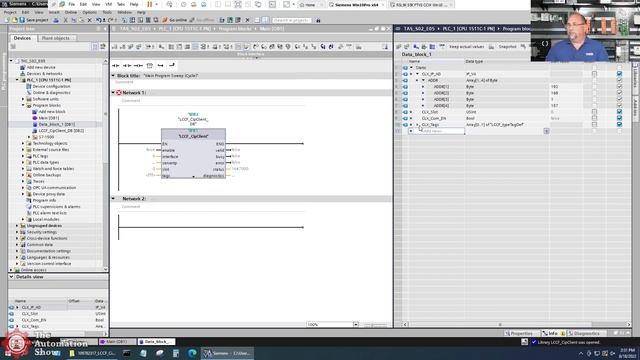
Task: Toggle right checkbox on ADDR[1] row
Action: [619, 87]
